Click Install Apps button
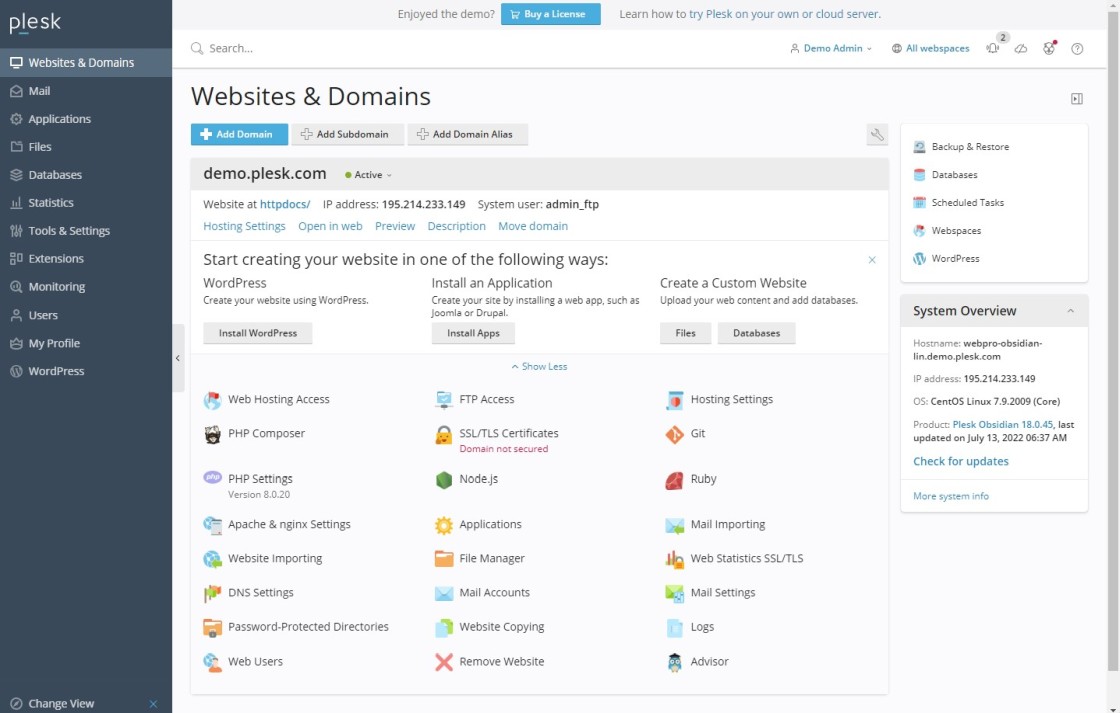1120x713 pixels. 473,333
